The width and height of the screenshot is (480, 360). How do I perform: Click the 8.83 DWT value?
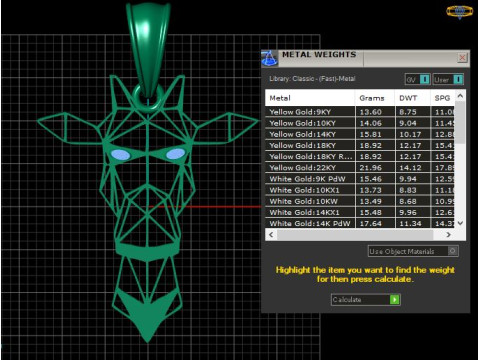(x=408, y=190)
